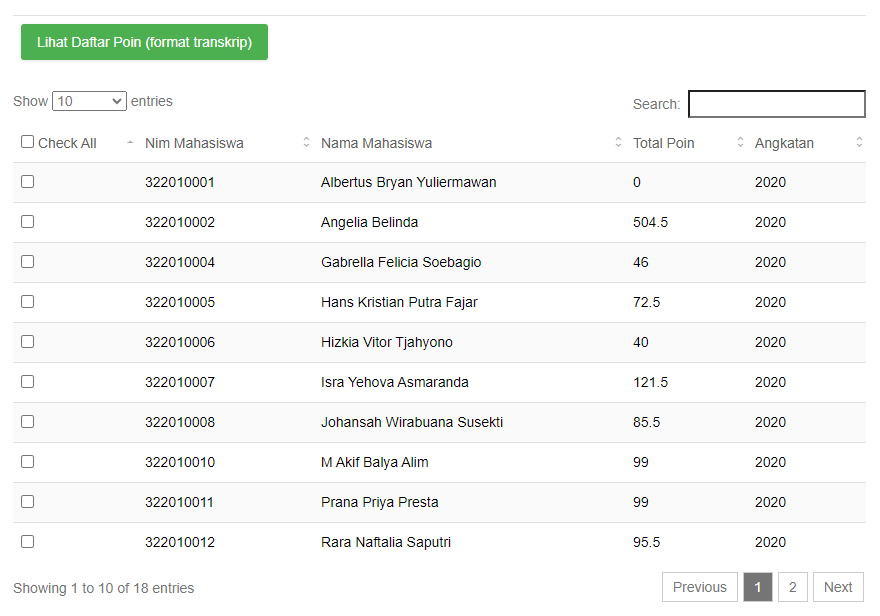Click the sort arrows for Nama Mahasiswa column
The width and height of the screenshot is (880, 616).
pos(618,142)
